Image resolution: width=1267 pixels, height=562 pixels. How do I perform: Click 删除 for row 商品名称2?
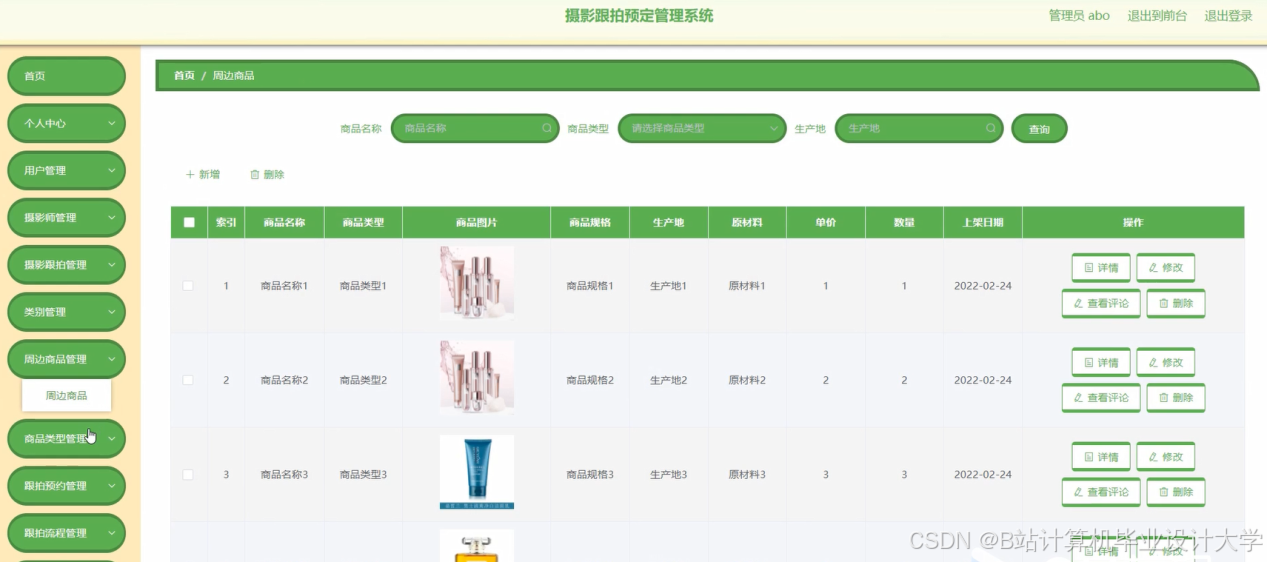(1176, 398)
